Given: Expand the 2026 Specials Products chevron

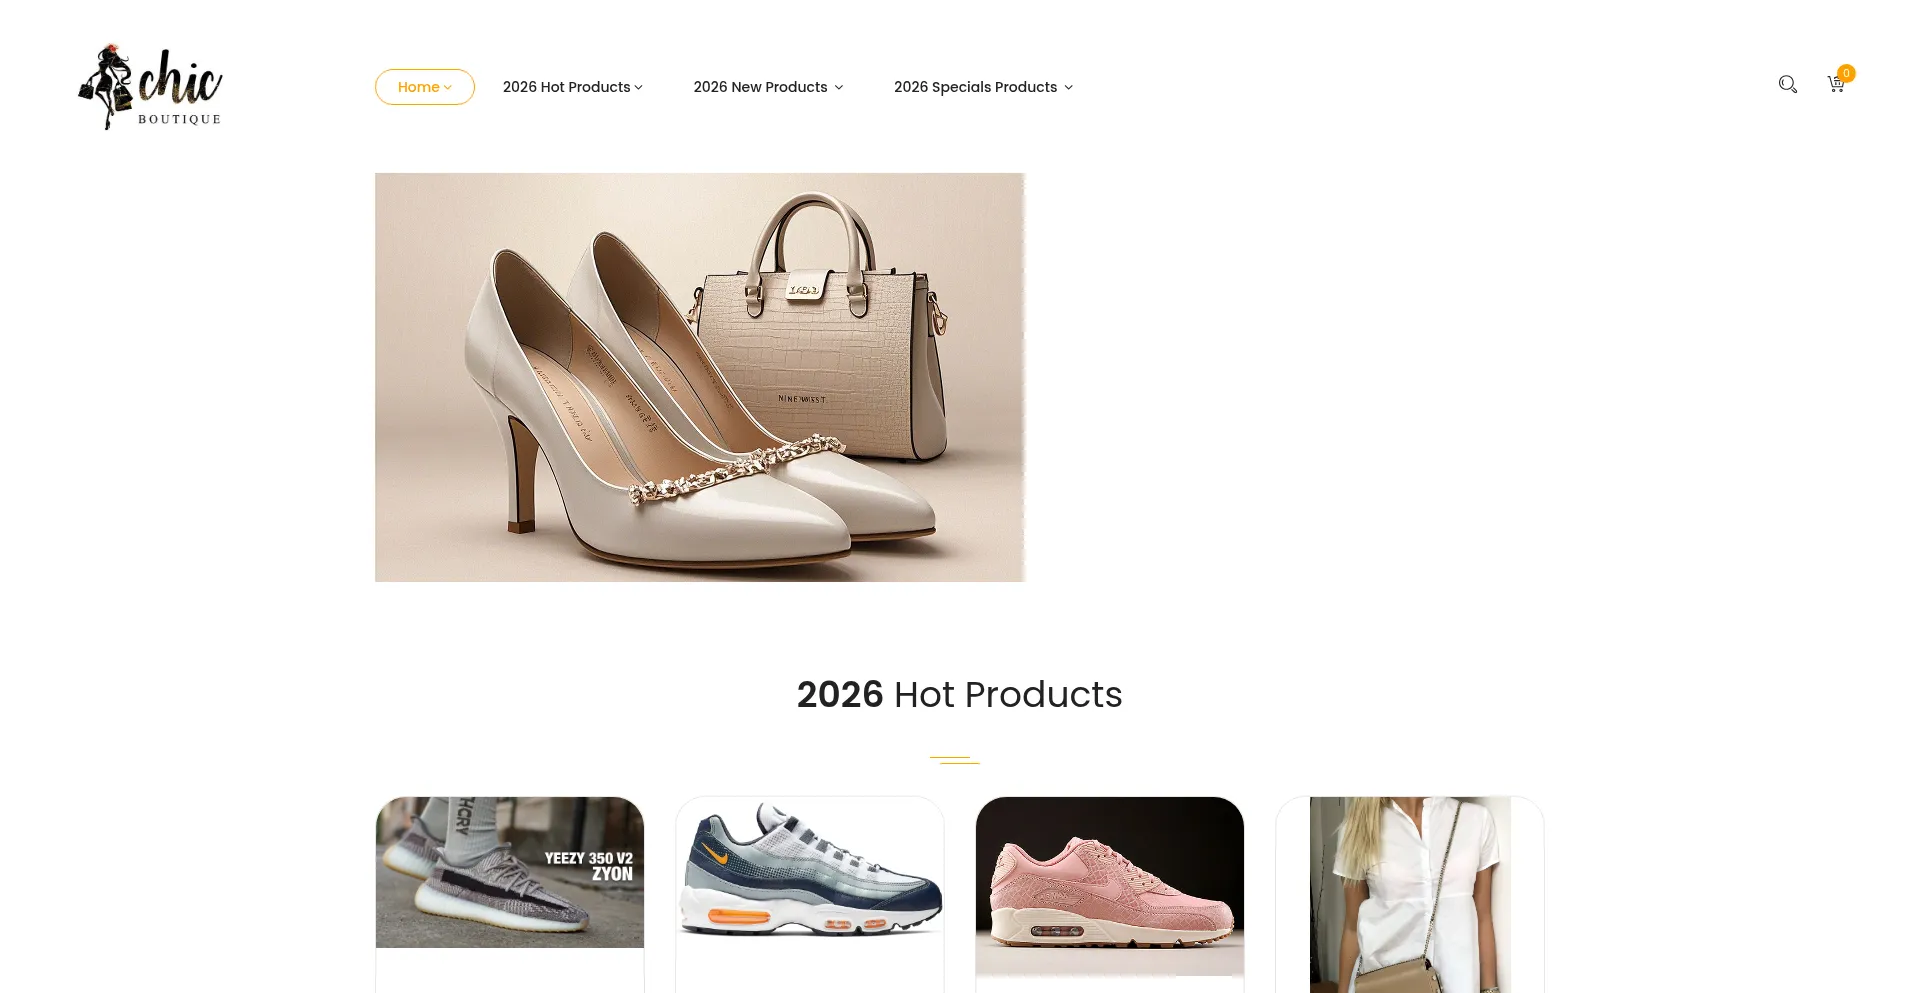Looking at the screenshot, I should (x=1068, y=88).
